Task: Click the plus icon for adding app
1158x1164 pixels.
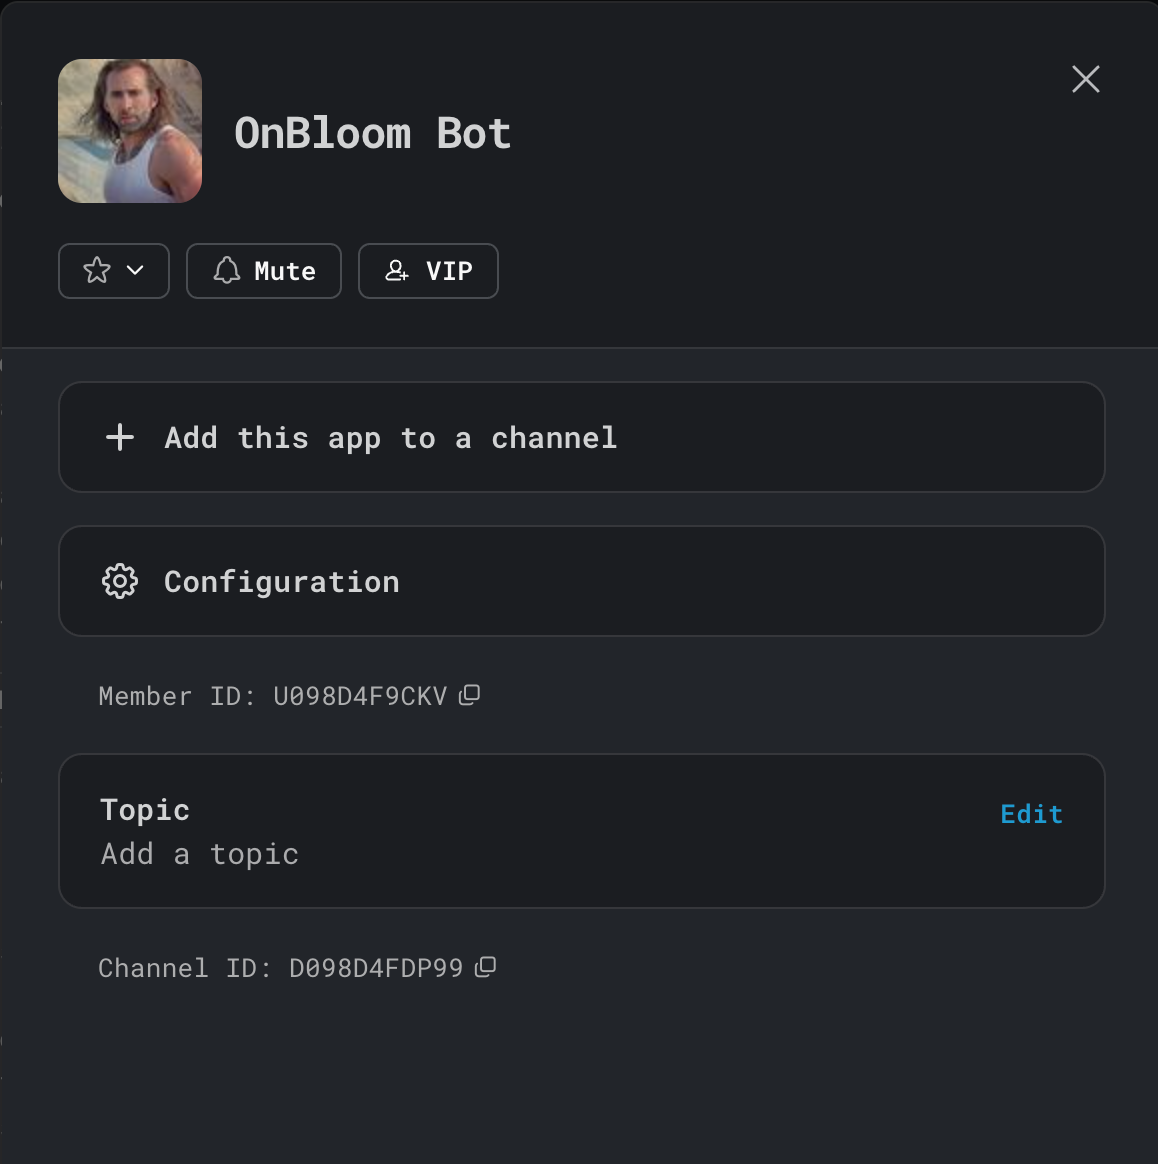Action: pos(120,437)
